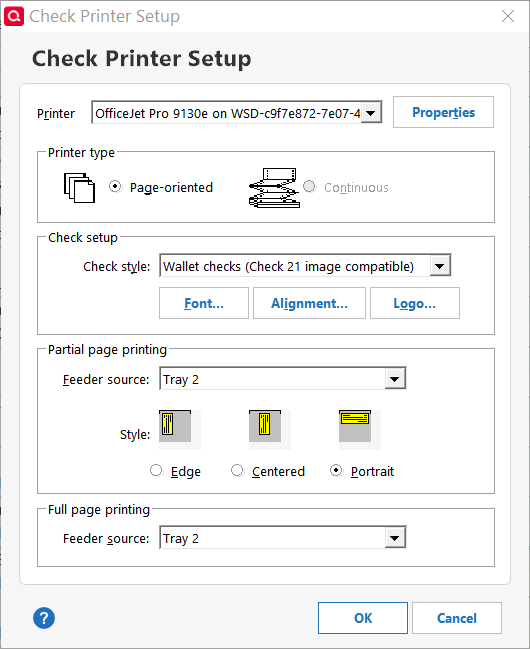
Task: Choose the Centered radio button
Action: point(237,471)
